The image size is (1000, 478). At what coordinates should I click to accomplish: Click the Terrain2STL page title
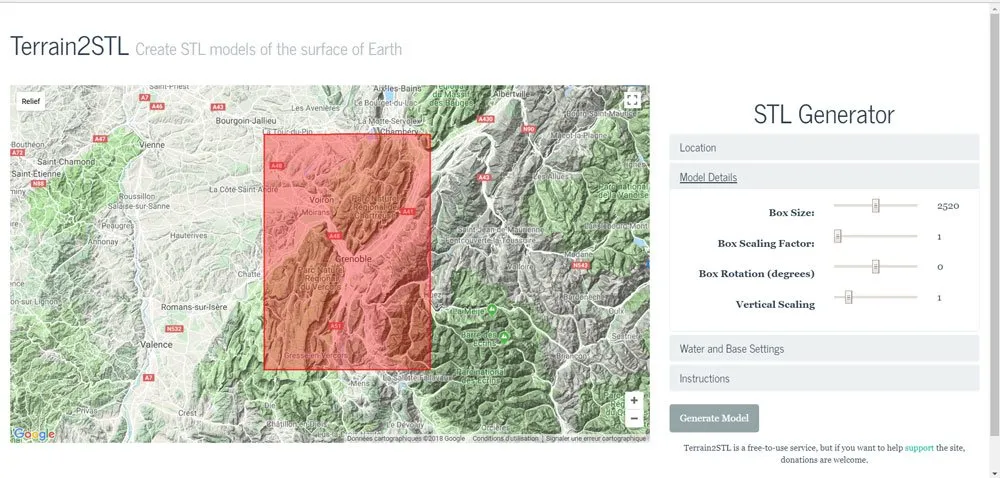pyautogui.click(x=70, y=47)
